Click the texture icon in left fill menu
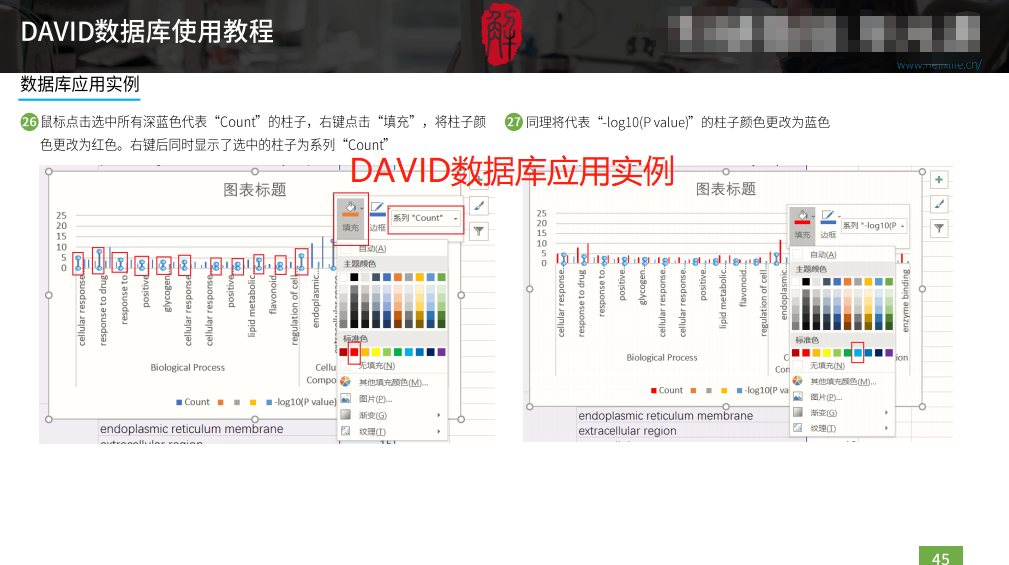 click(x=346, y=431)
